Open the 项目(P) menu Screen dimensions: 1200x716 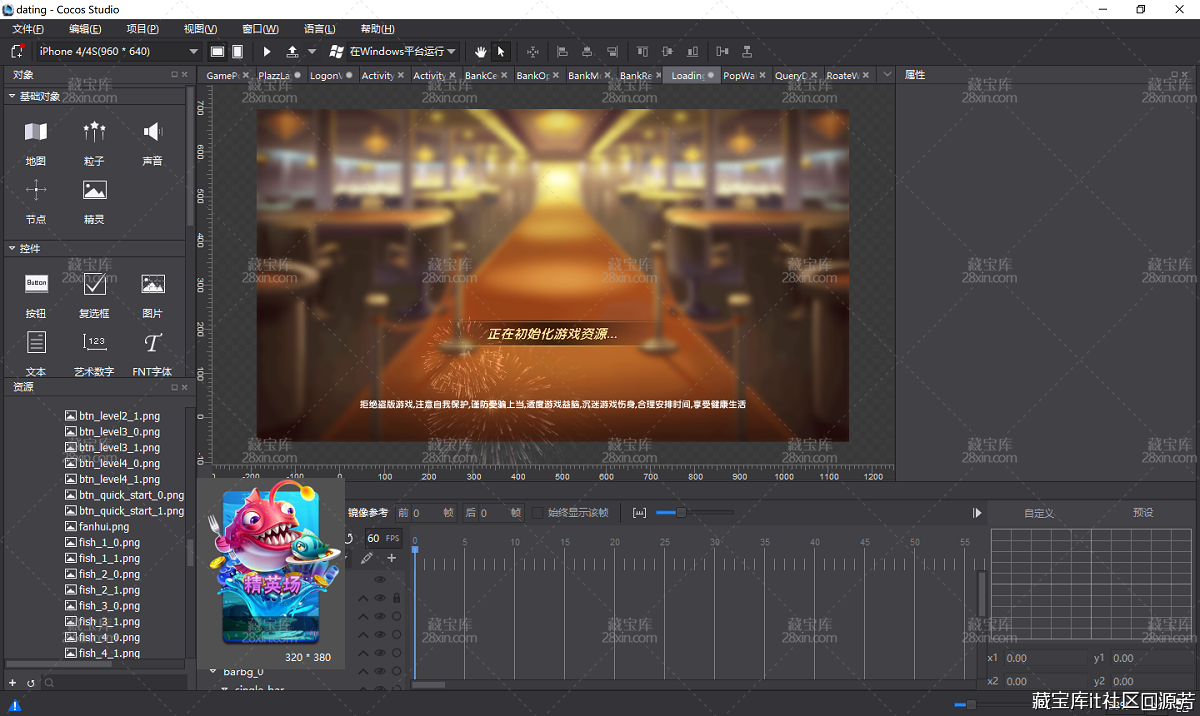pos(143,29)
